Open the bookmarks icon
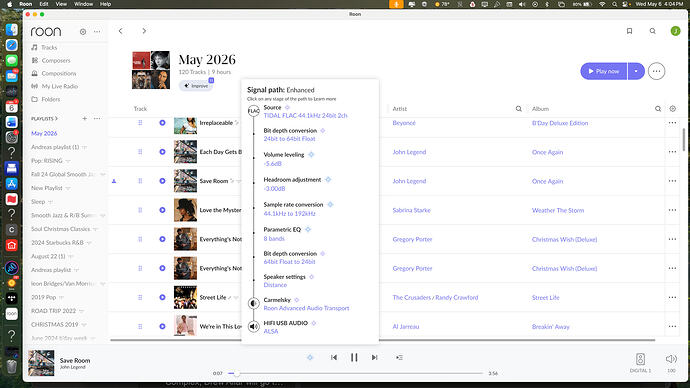 [630, 31]
